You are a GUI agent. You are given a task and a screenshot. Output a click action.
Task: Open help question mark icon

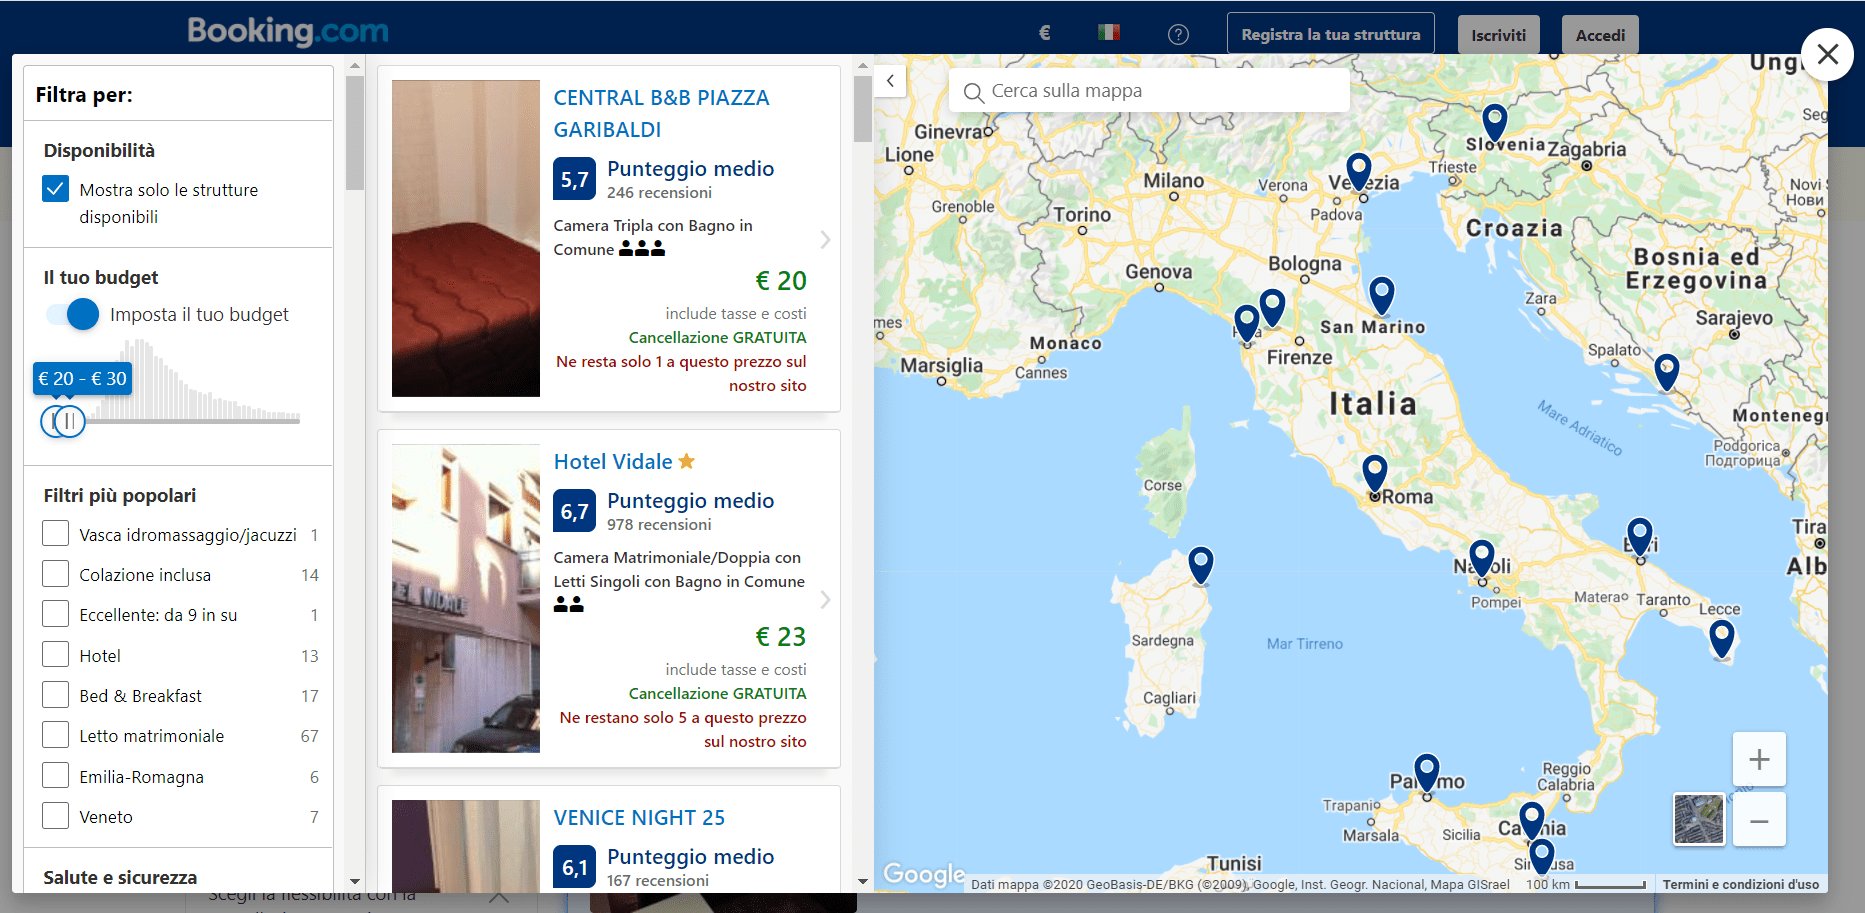[x=1178, y=34]
